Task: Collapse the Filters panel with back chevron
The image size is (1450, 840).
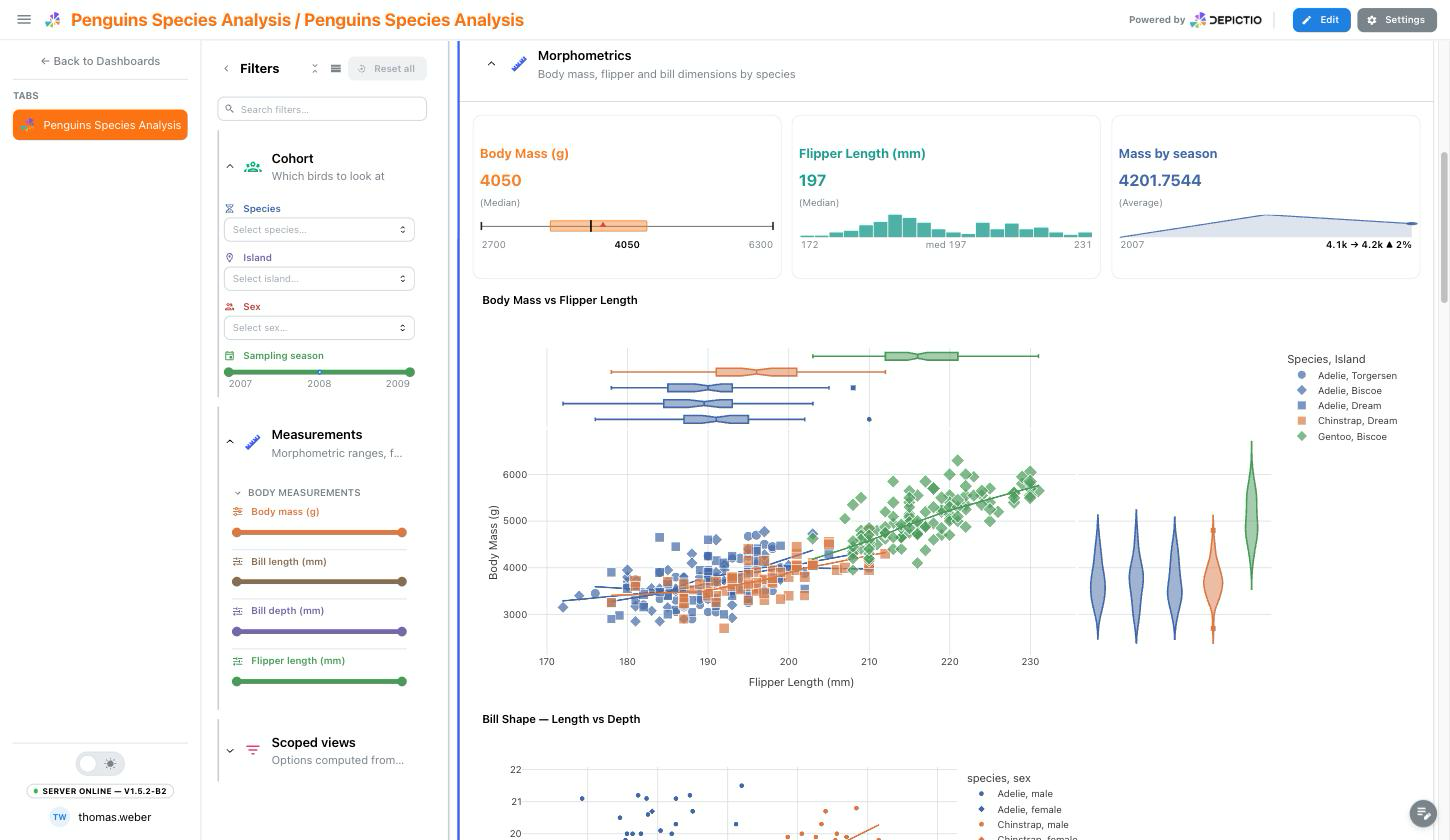Action: tap(226, 69)
